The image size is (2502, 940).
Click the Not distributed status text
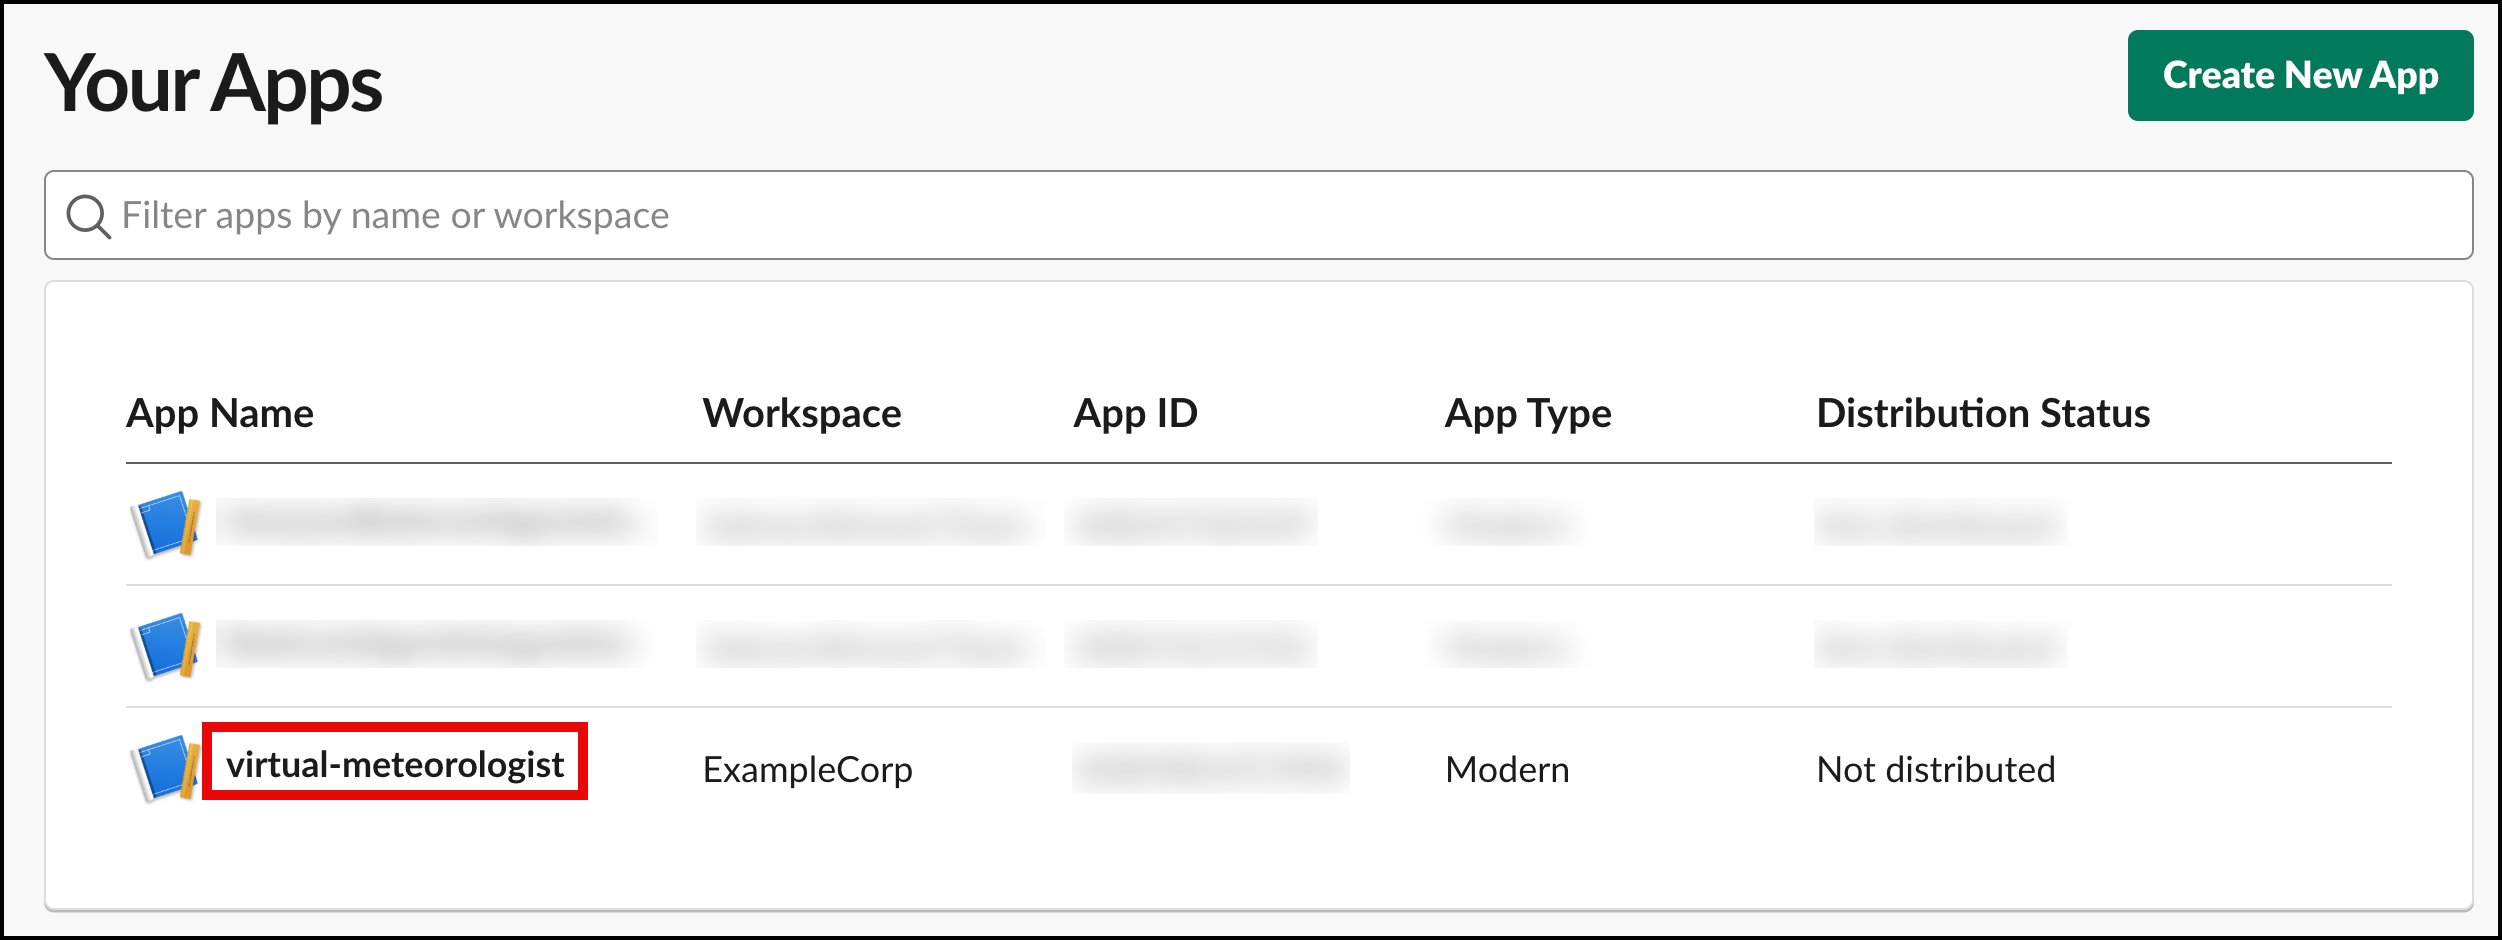[x=1936, y=769]
